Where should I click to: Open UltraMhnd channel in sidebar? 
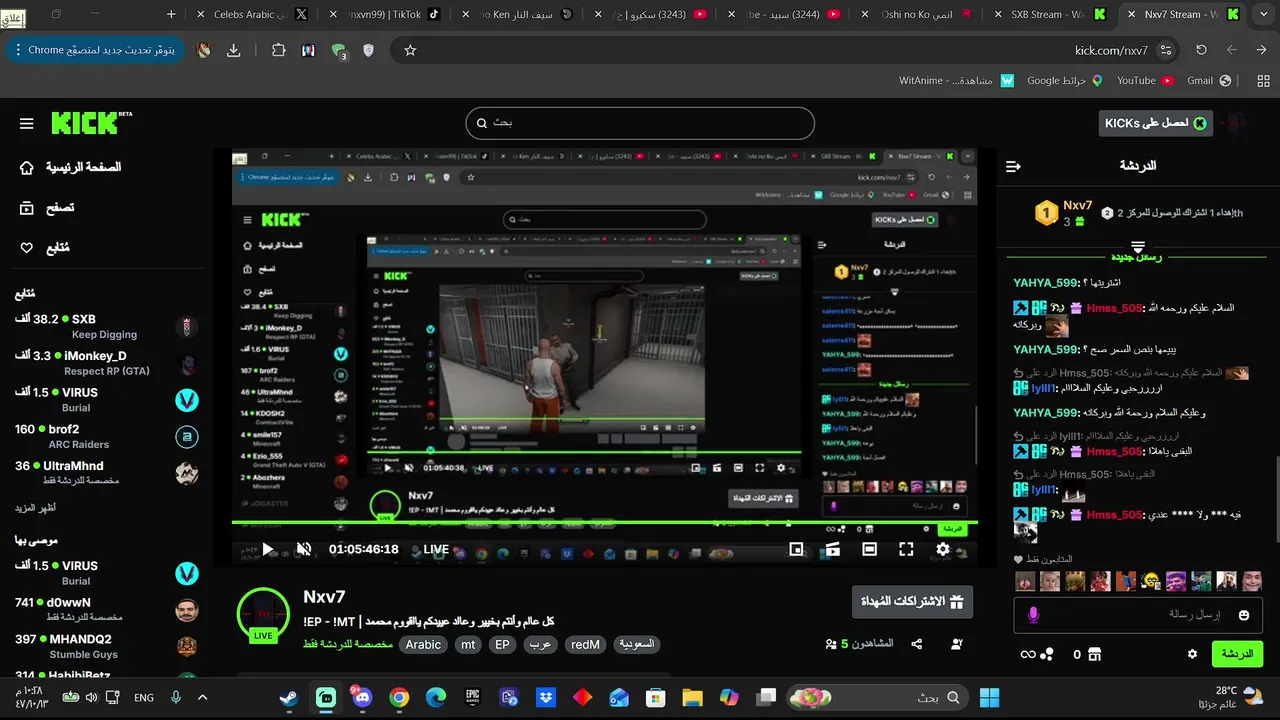[106, 473]
